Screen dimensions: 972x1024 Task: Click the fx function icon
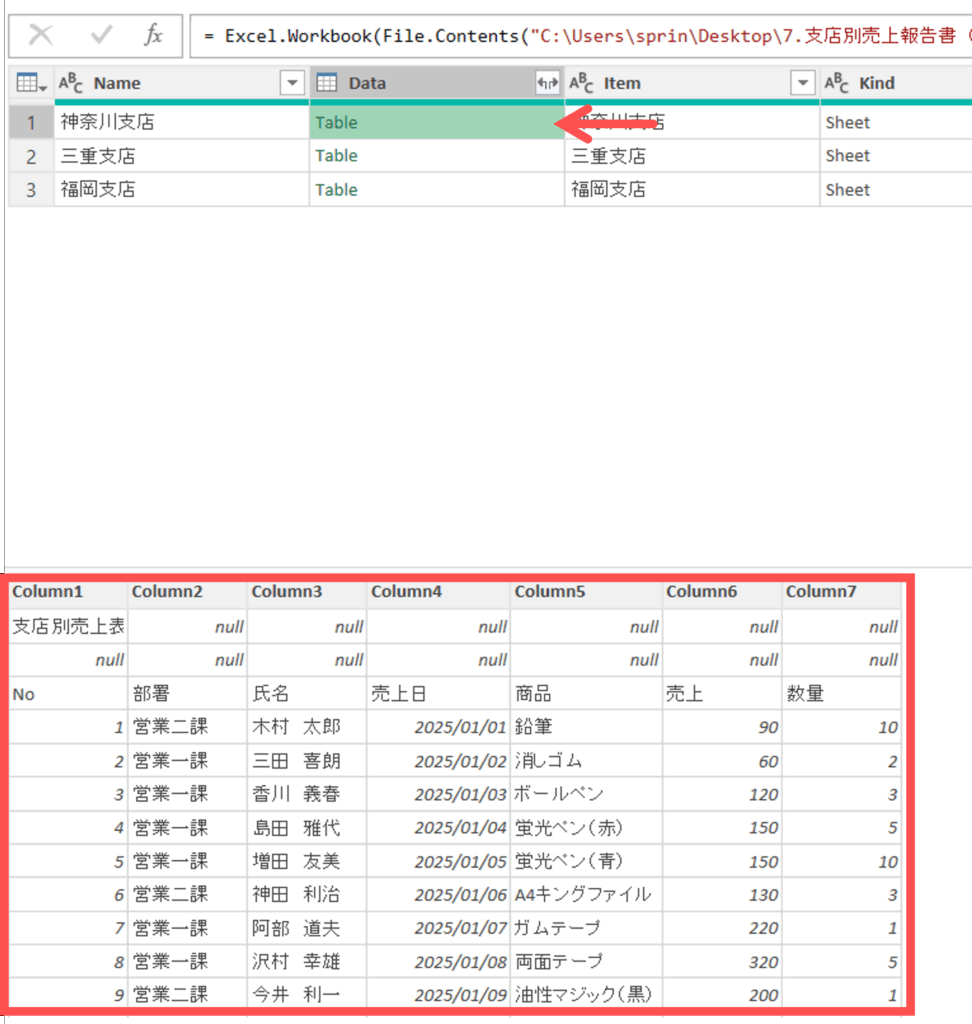[153, 36]
